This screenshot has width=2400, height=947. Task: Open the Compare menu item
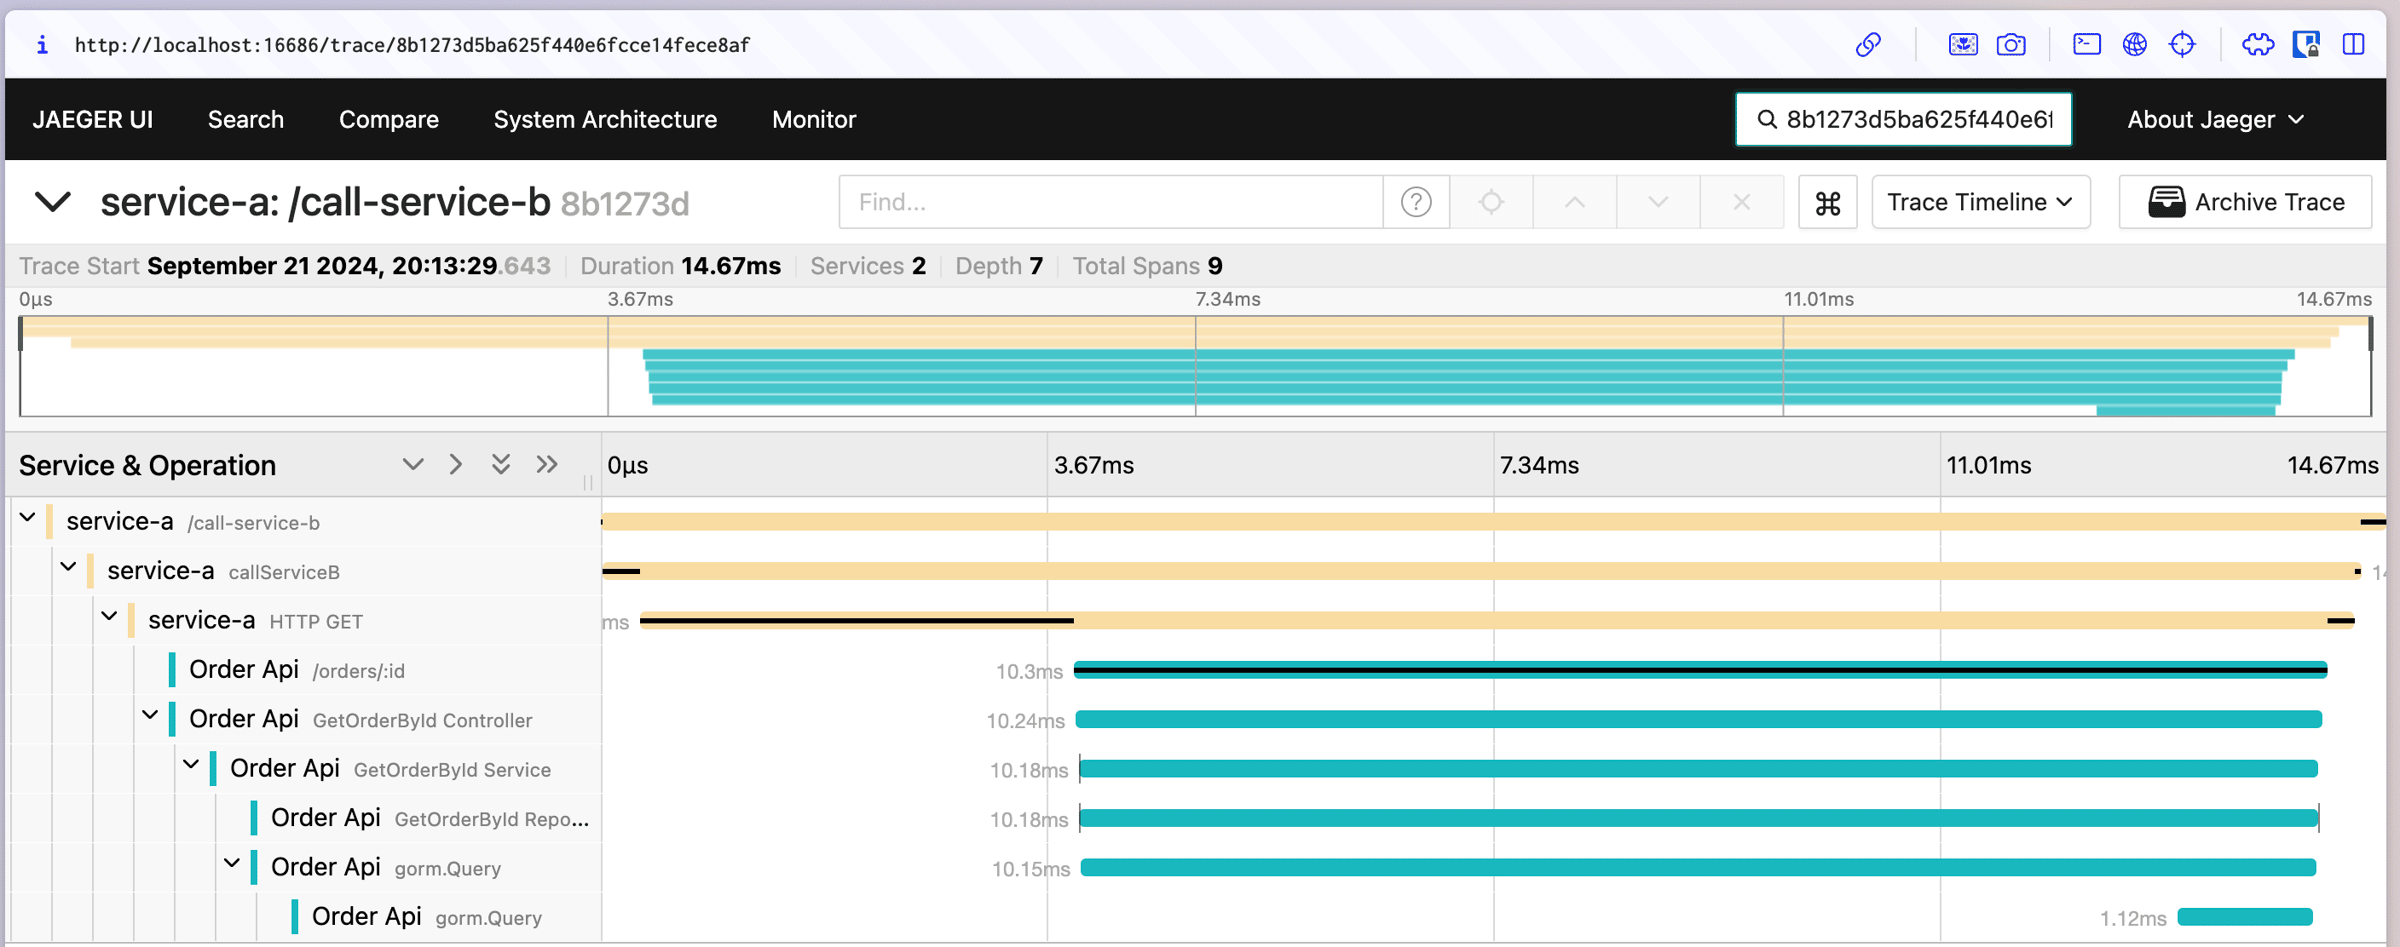coord(388,120)
